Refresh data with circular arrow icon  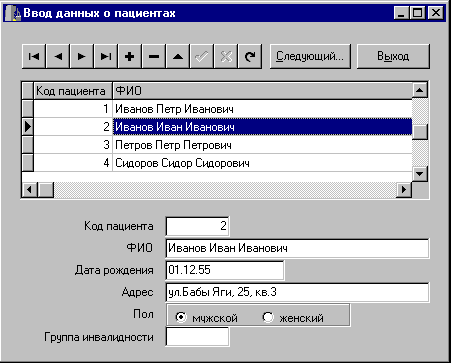[250, 56]
